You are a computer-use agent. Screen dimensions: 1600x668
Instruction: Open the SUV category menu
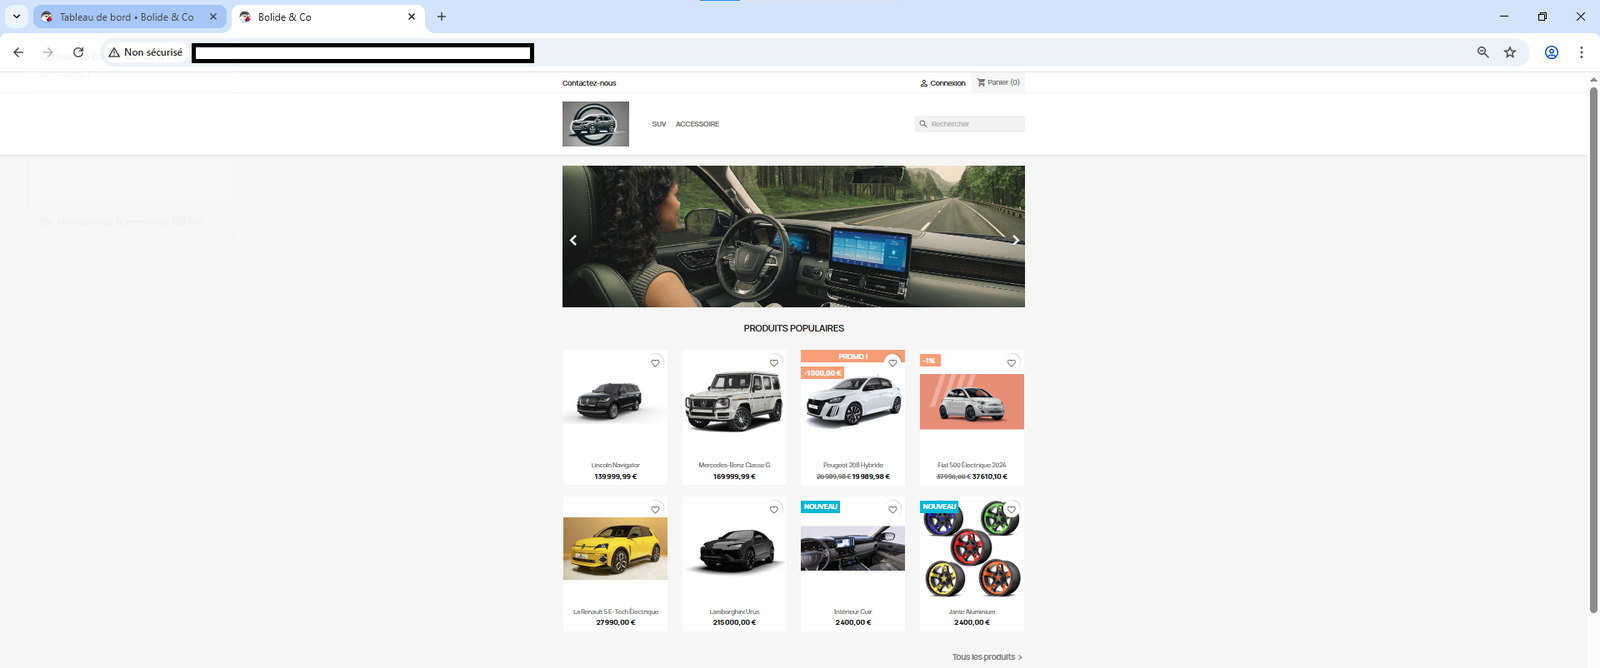[659, 124]
